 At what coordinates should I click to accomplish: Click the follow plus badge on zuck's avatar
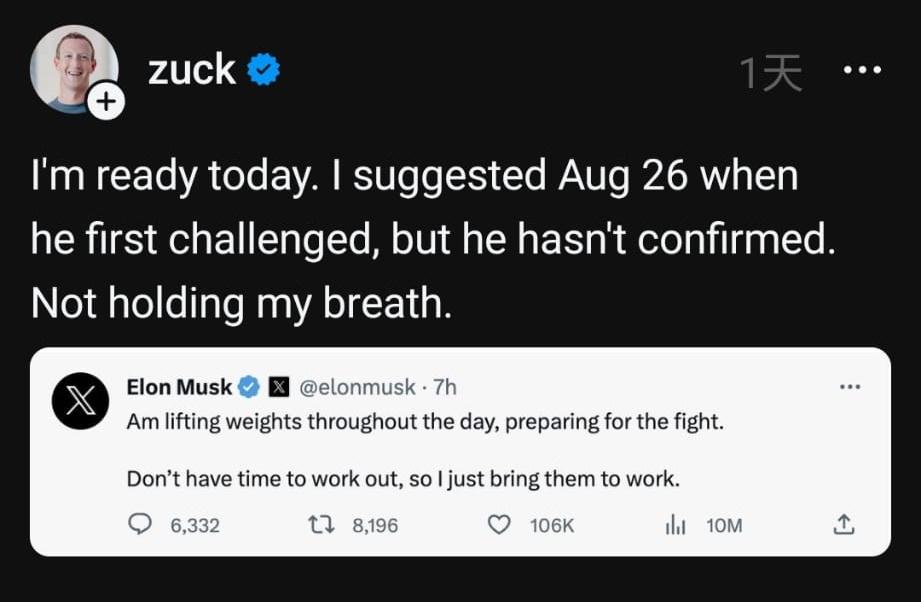pos(107,101)
